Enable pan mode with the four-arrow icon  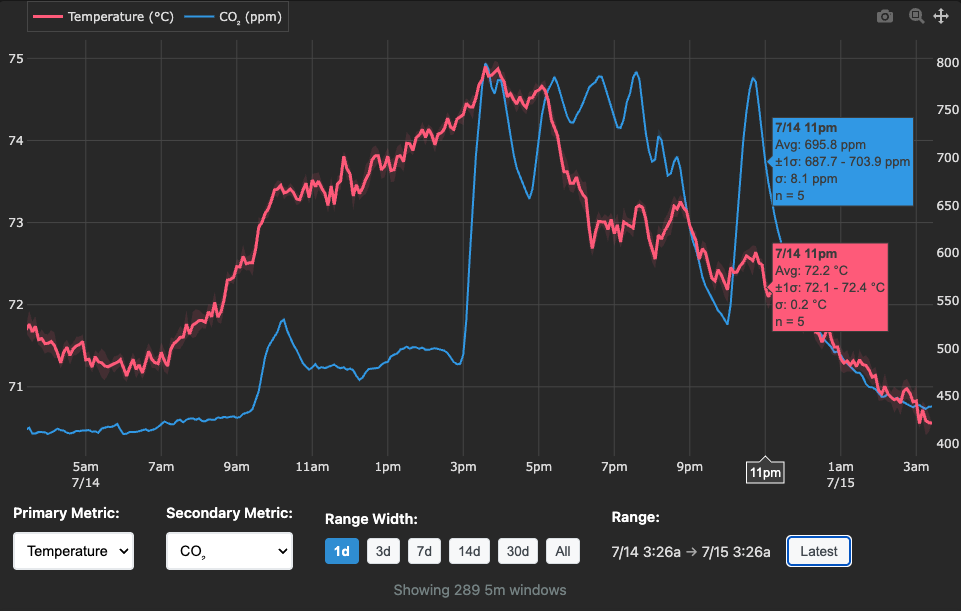[x=941, y=16]
